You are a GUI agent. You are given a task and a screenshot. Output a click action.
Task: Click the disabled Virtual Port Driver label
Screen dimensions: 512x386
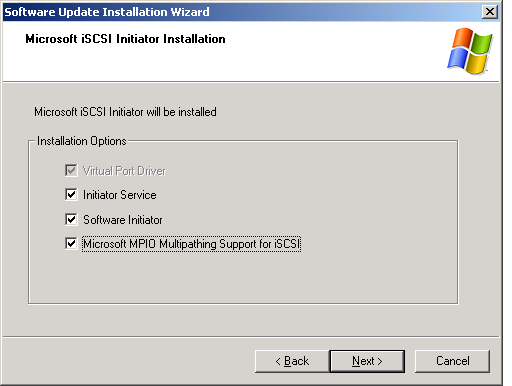[124, 171]
